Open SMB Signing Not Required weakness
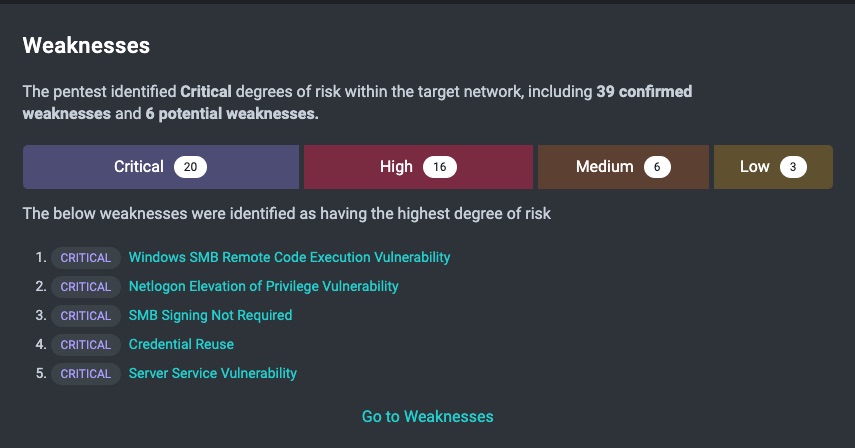 click(210, 315)
